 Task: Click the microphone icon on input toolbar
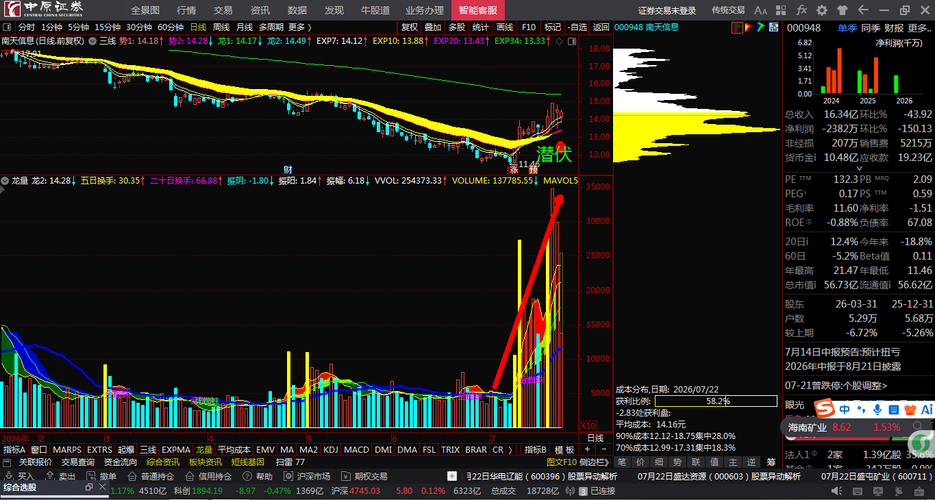coord(877,409)
